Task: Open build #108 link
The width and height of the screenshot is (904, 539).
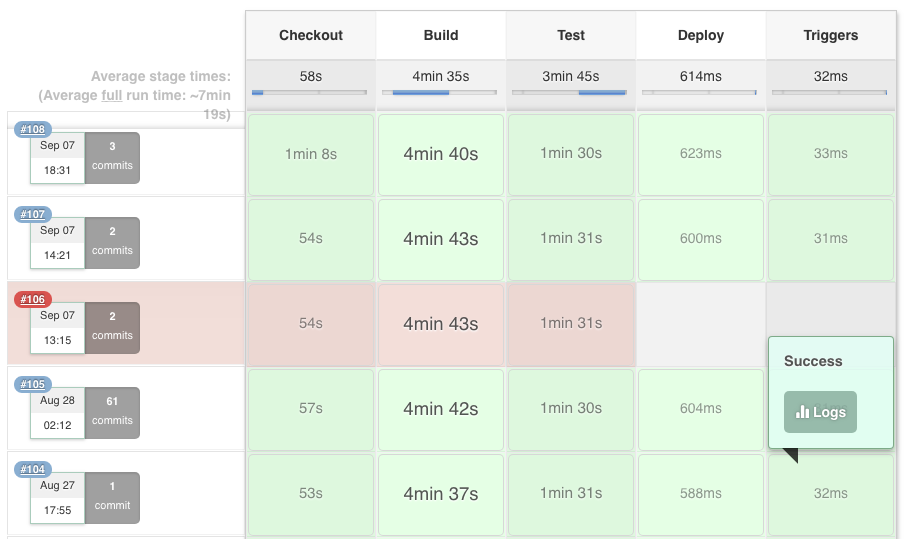Action: 33,130
